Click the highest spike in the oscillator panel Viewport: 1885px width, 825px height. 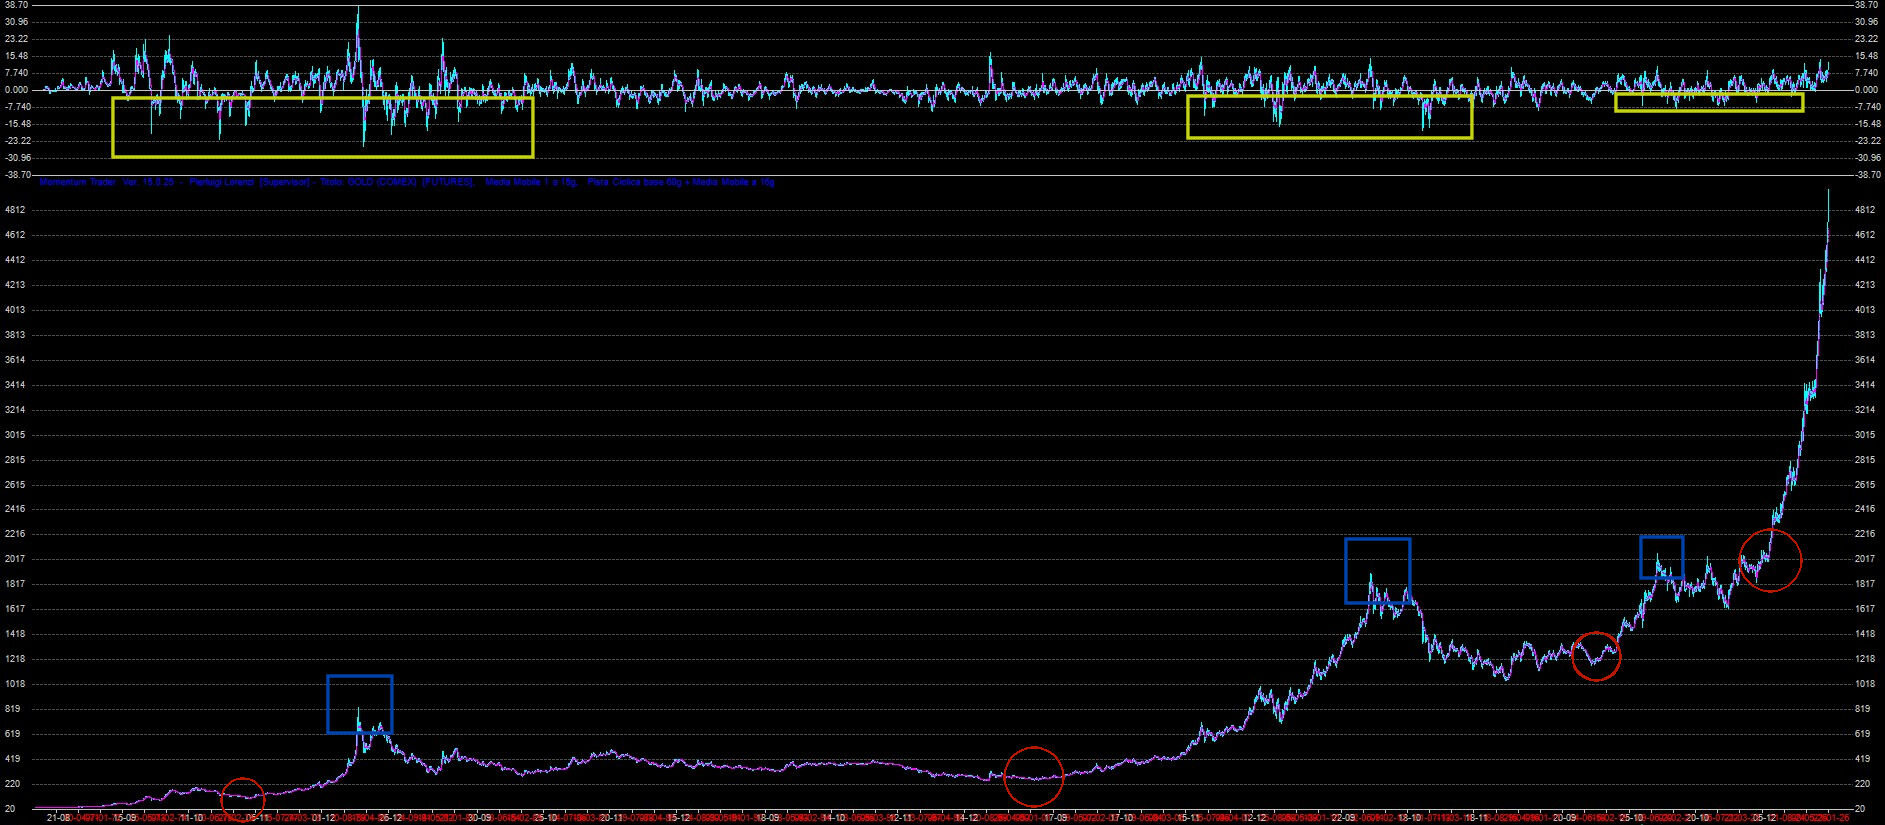pos(358,10)
